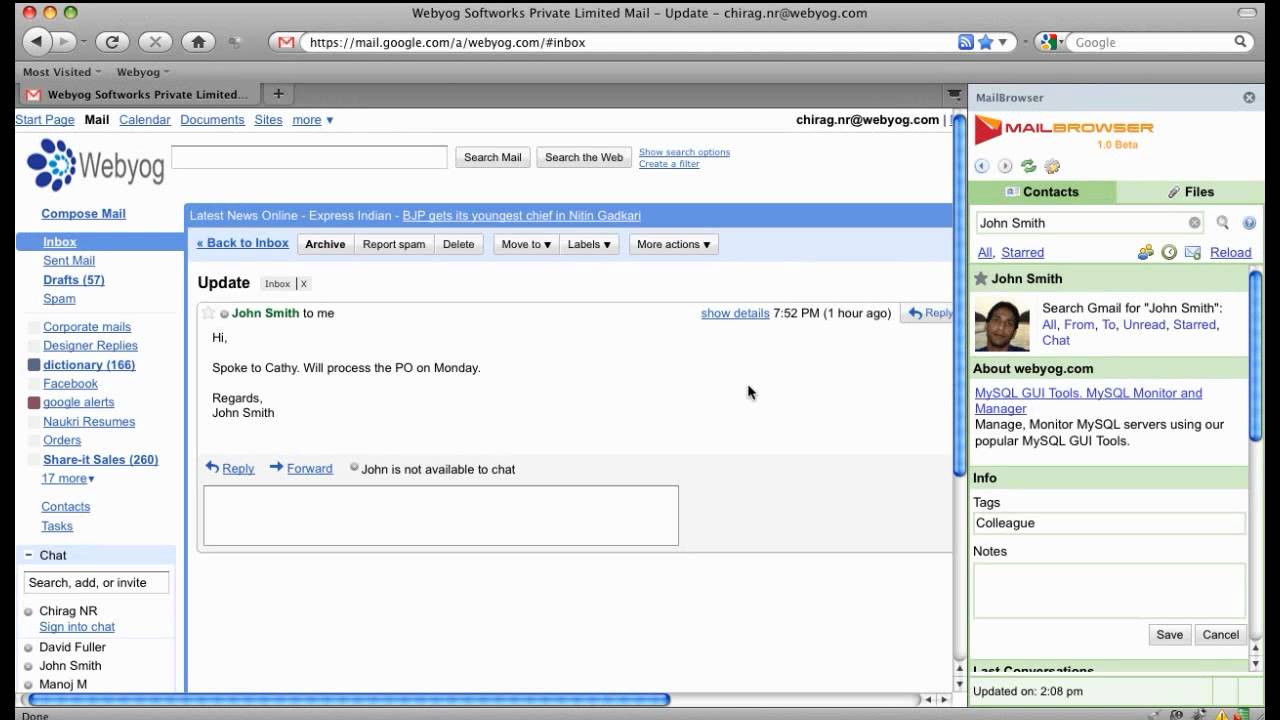Image resolution: width=1280 pixels, height=720 pixels.
Task: Click the people group icon in MailBrowser
Action: point(1146,252)
